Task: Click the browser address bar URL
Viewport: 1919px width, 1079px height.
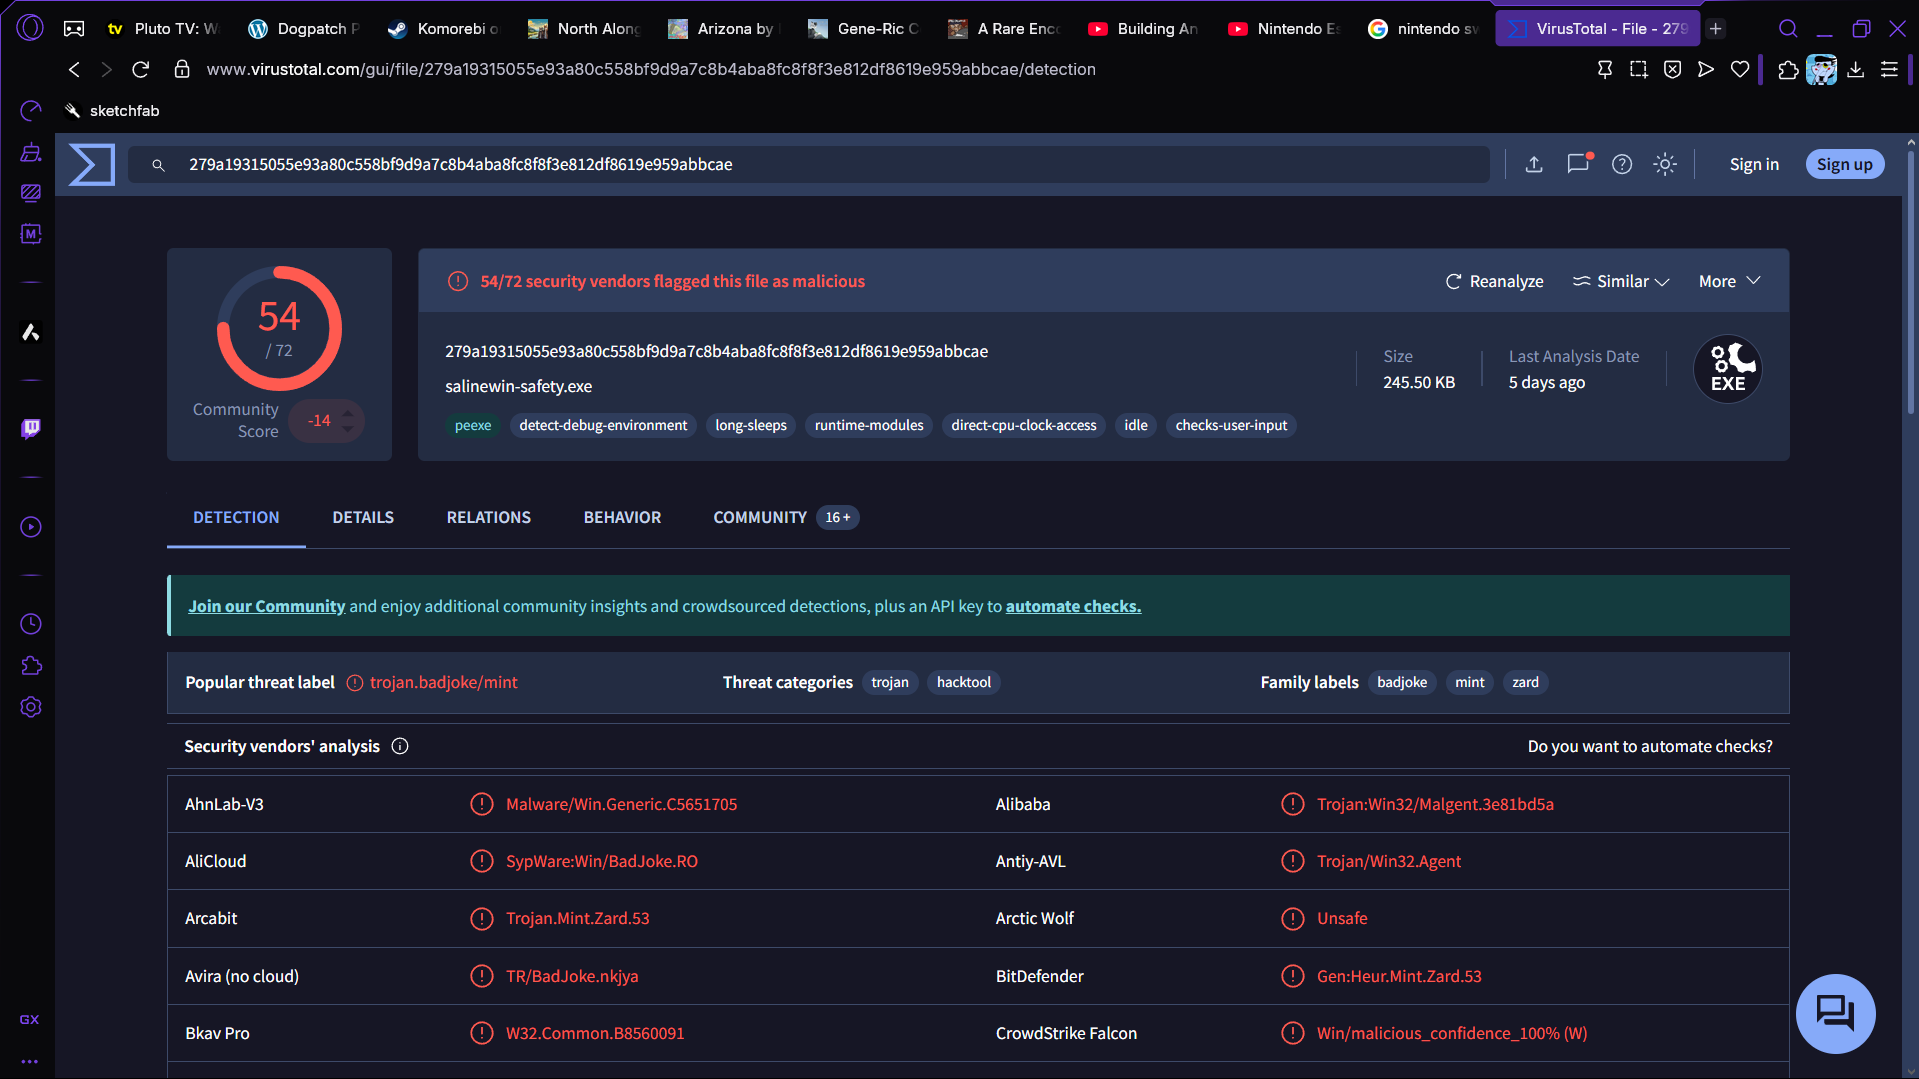Action: (x=651, y=70)
